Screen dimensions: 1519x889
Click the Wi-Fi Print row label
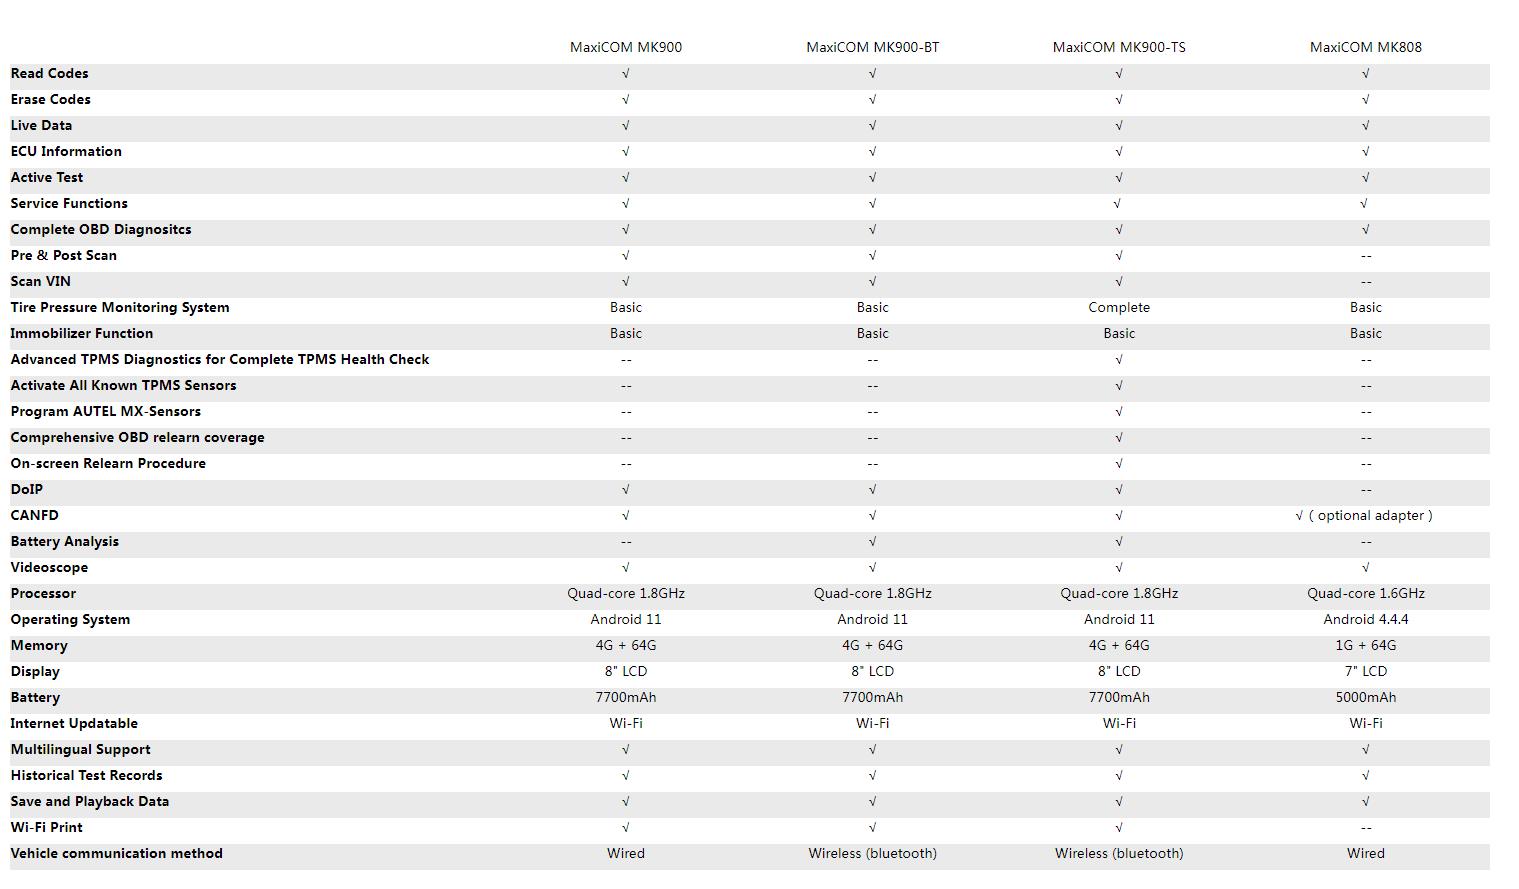pyautogui.click(x=47, y=827)
